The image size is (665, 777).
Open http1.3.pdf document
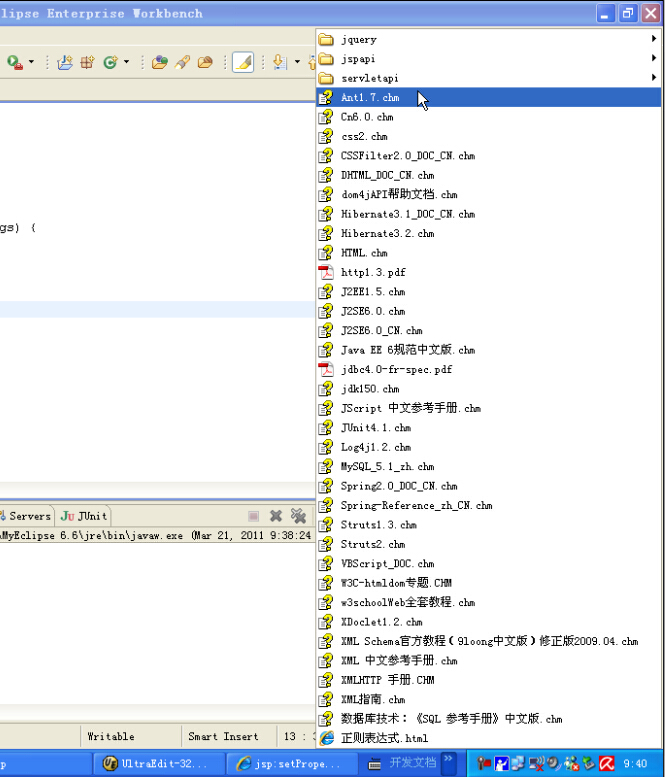click(489, 272)
